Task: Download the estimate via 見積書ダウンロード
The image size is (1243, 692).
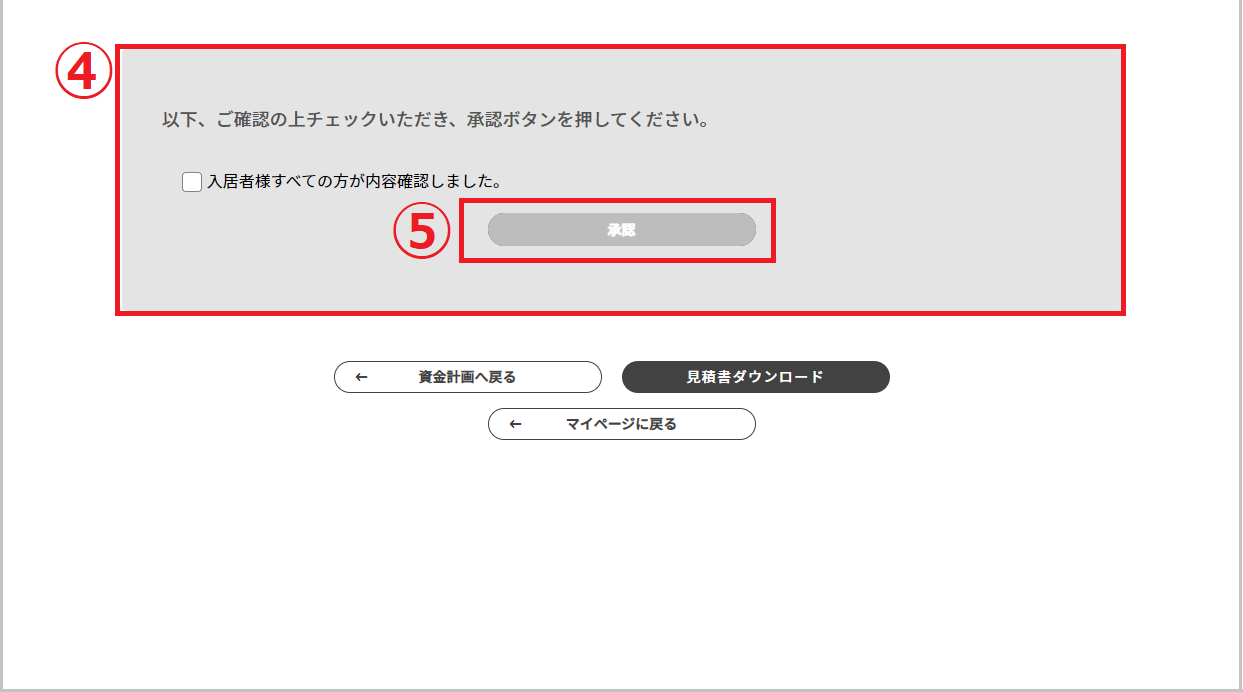Action: pos(756,377)
